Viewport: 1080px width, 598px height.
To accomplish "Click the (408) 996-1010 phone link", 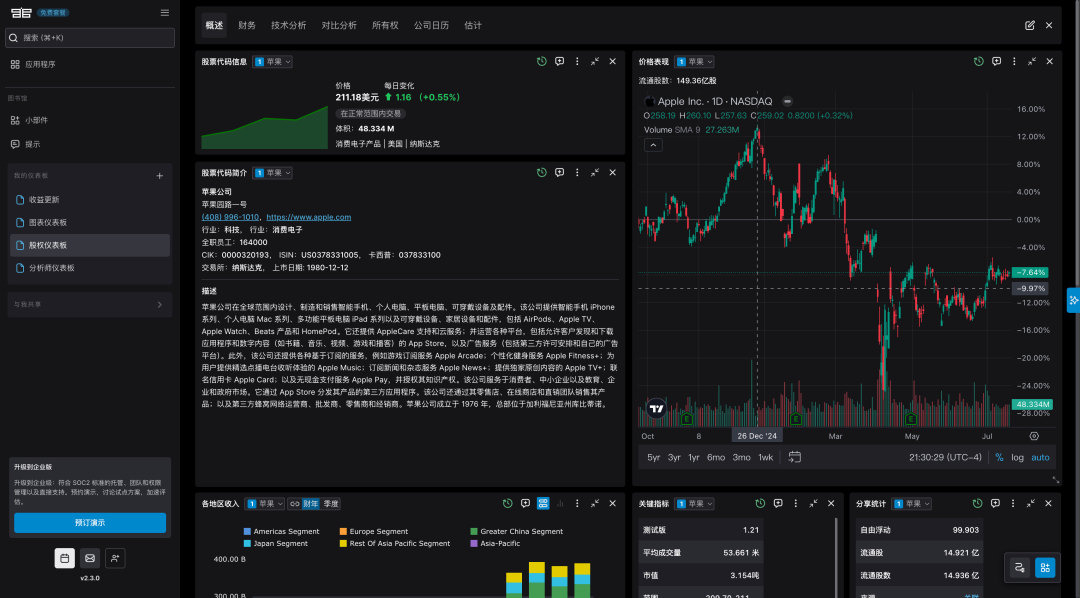I will [x=230, y=217].
